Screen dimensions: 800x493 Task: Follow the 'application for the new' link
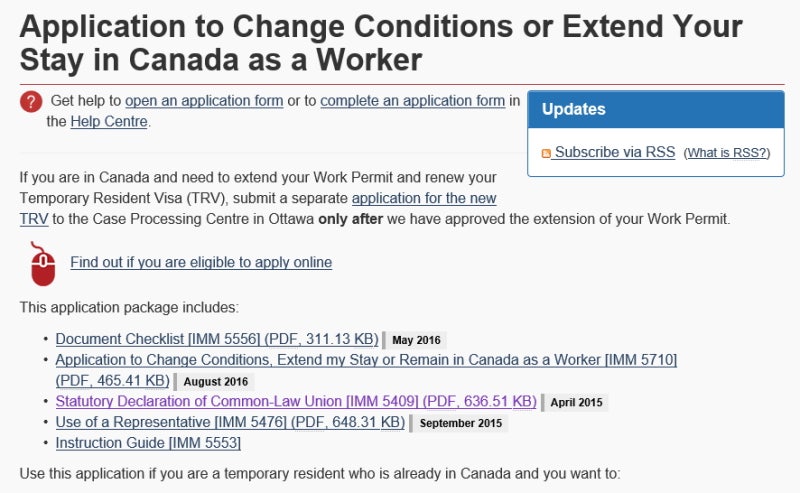coord(424,198)
